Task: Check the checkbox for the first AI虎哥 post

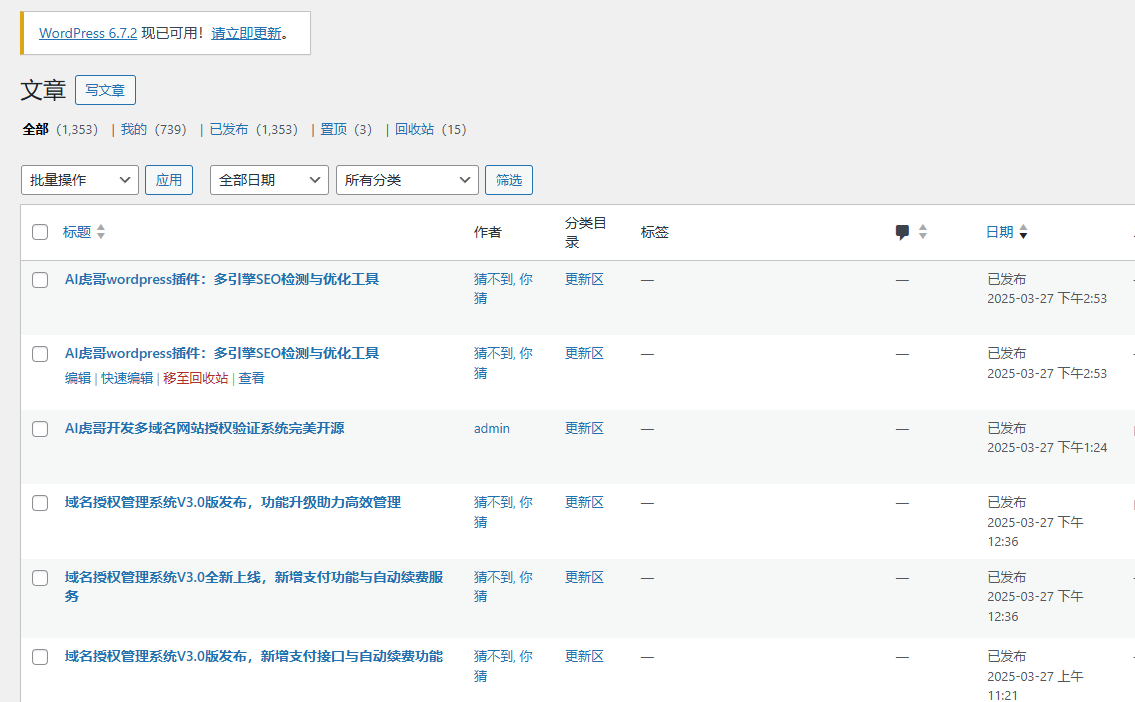Action: [x=40, y=279]
